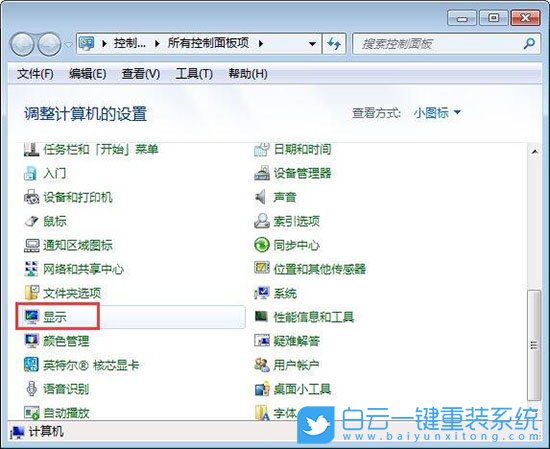Screen dimensions: 550x449
Task: Open the 系统 link
Action: 285,293
